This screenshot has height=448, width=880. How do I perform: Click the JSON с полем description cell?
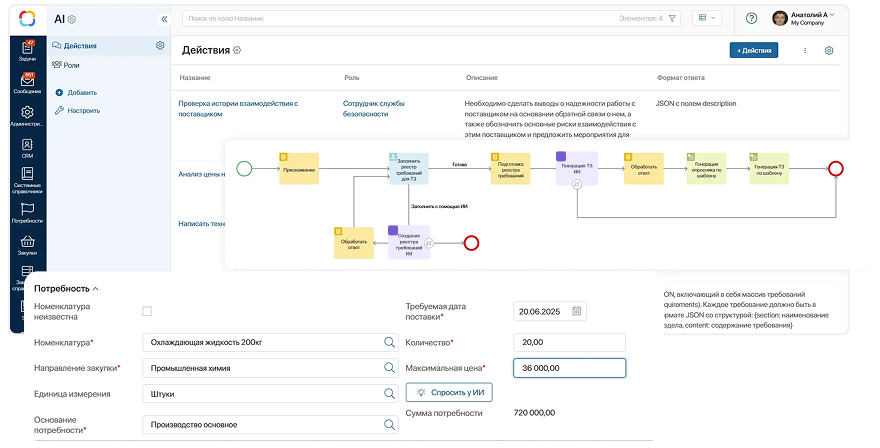(x=696, y=103)
